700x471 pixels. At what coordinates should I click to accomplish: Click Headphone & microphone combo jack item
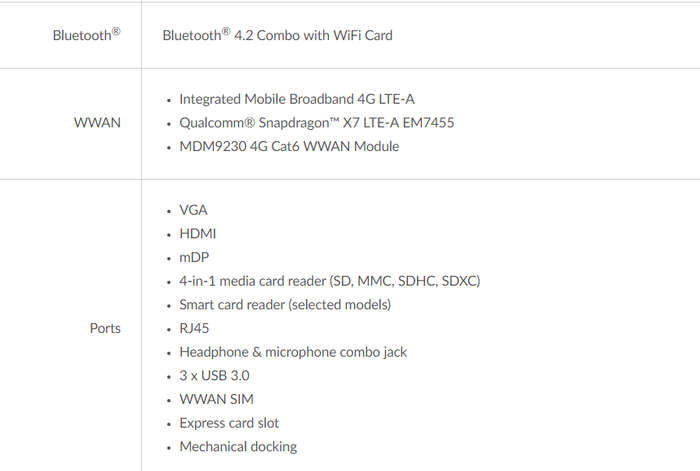point(293,352)
